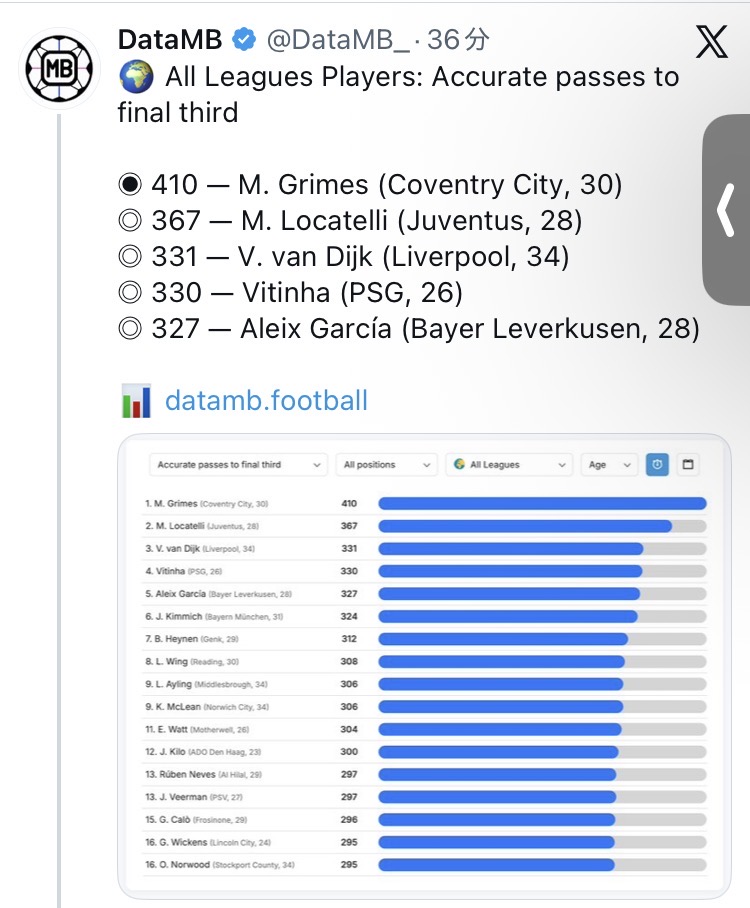The image size is (750, 908).
Task: Click the calendar icon button
Action: pyautogui.click(x=687, y=465)
